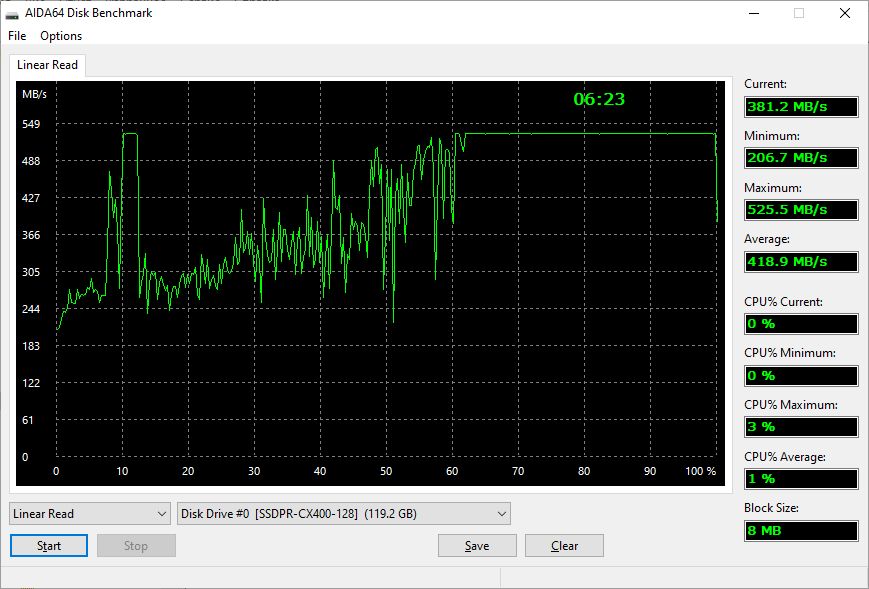Click the 100 % x-axis label
This screenshot has width=869, height=589.
701,471
